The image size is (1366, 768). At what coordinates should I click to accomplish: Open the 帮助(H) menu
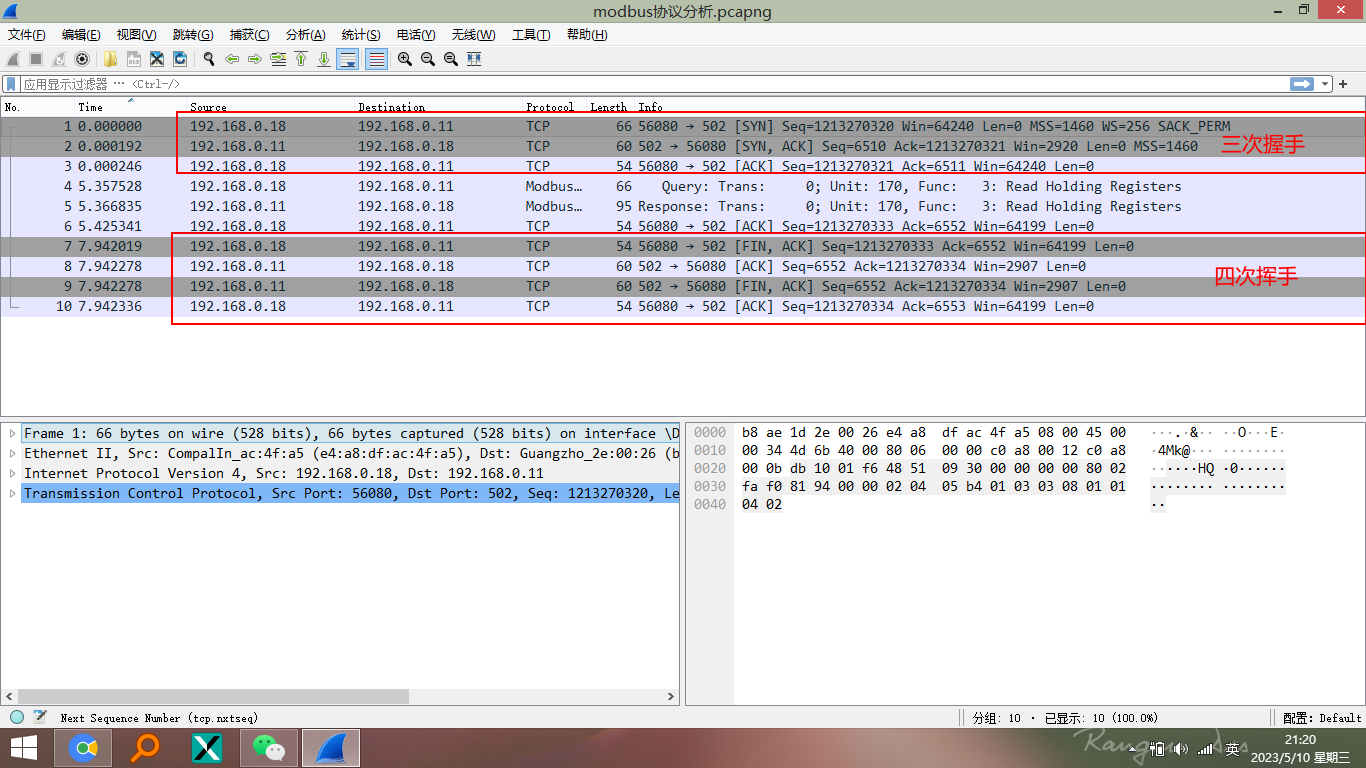pyautogui.click(x=587, y=34)
